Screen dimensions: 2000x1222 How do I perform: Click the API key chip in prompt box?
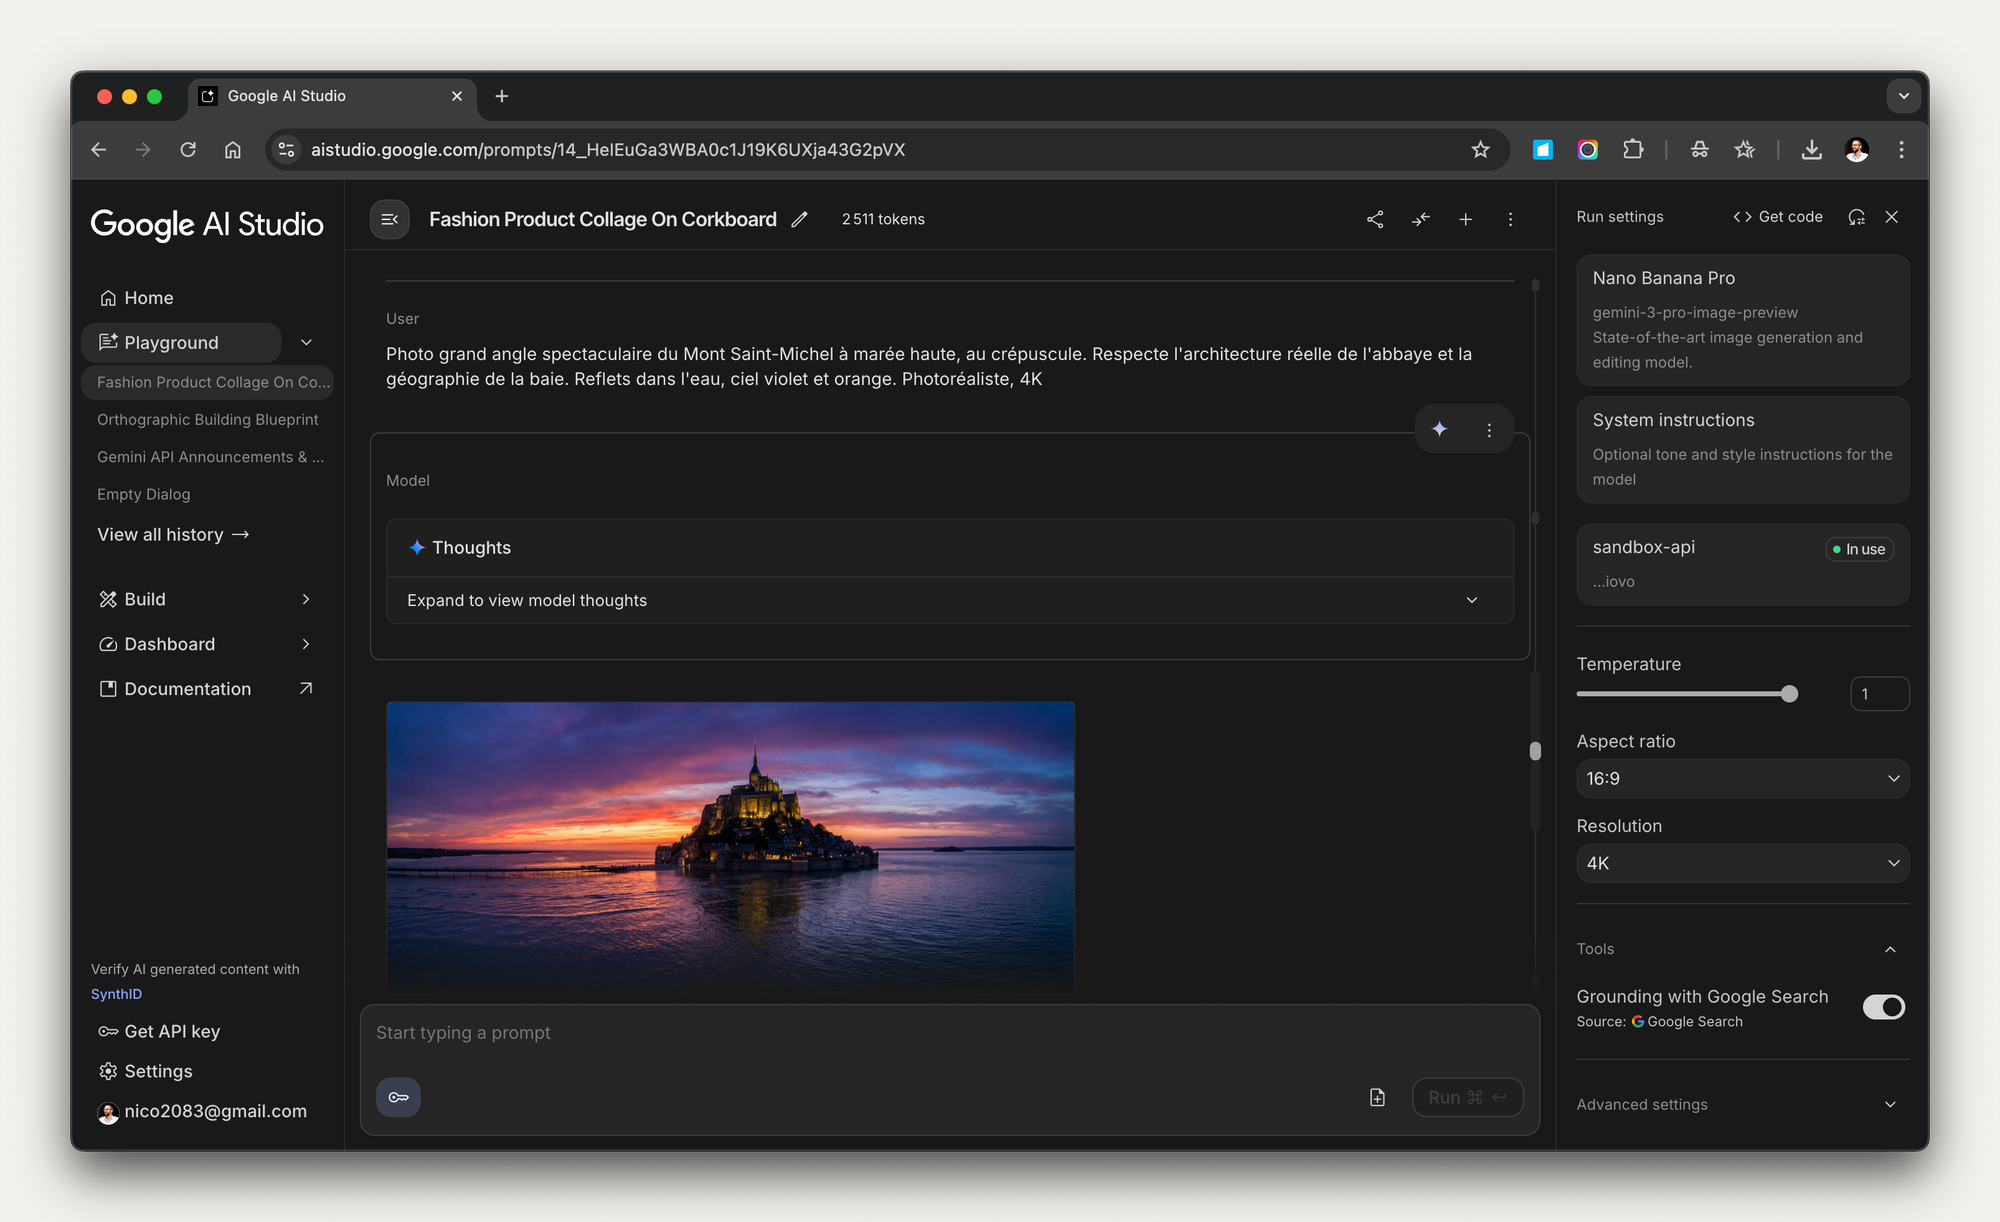point(398,1097)
